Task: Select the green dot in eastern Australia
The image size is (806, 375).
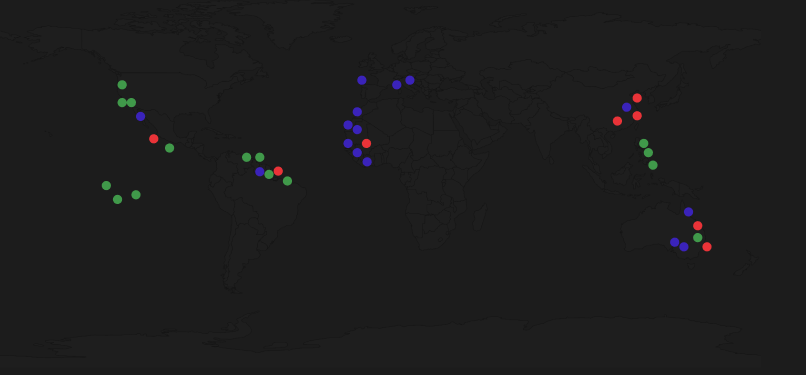Action: (698, 237)
